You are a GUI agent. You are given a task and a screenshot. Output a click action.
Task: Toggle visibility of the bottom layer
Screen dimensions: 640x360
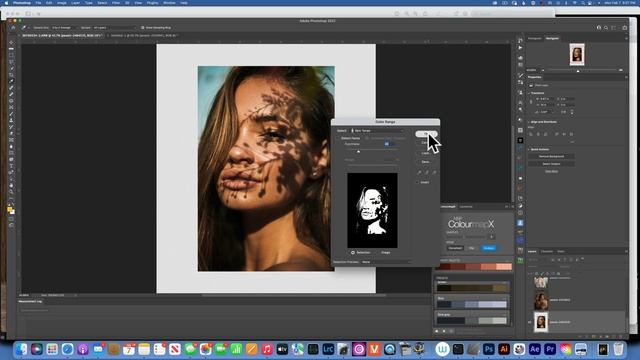tap(530, 322)
